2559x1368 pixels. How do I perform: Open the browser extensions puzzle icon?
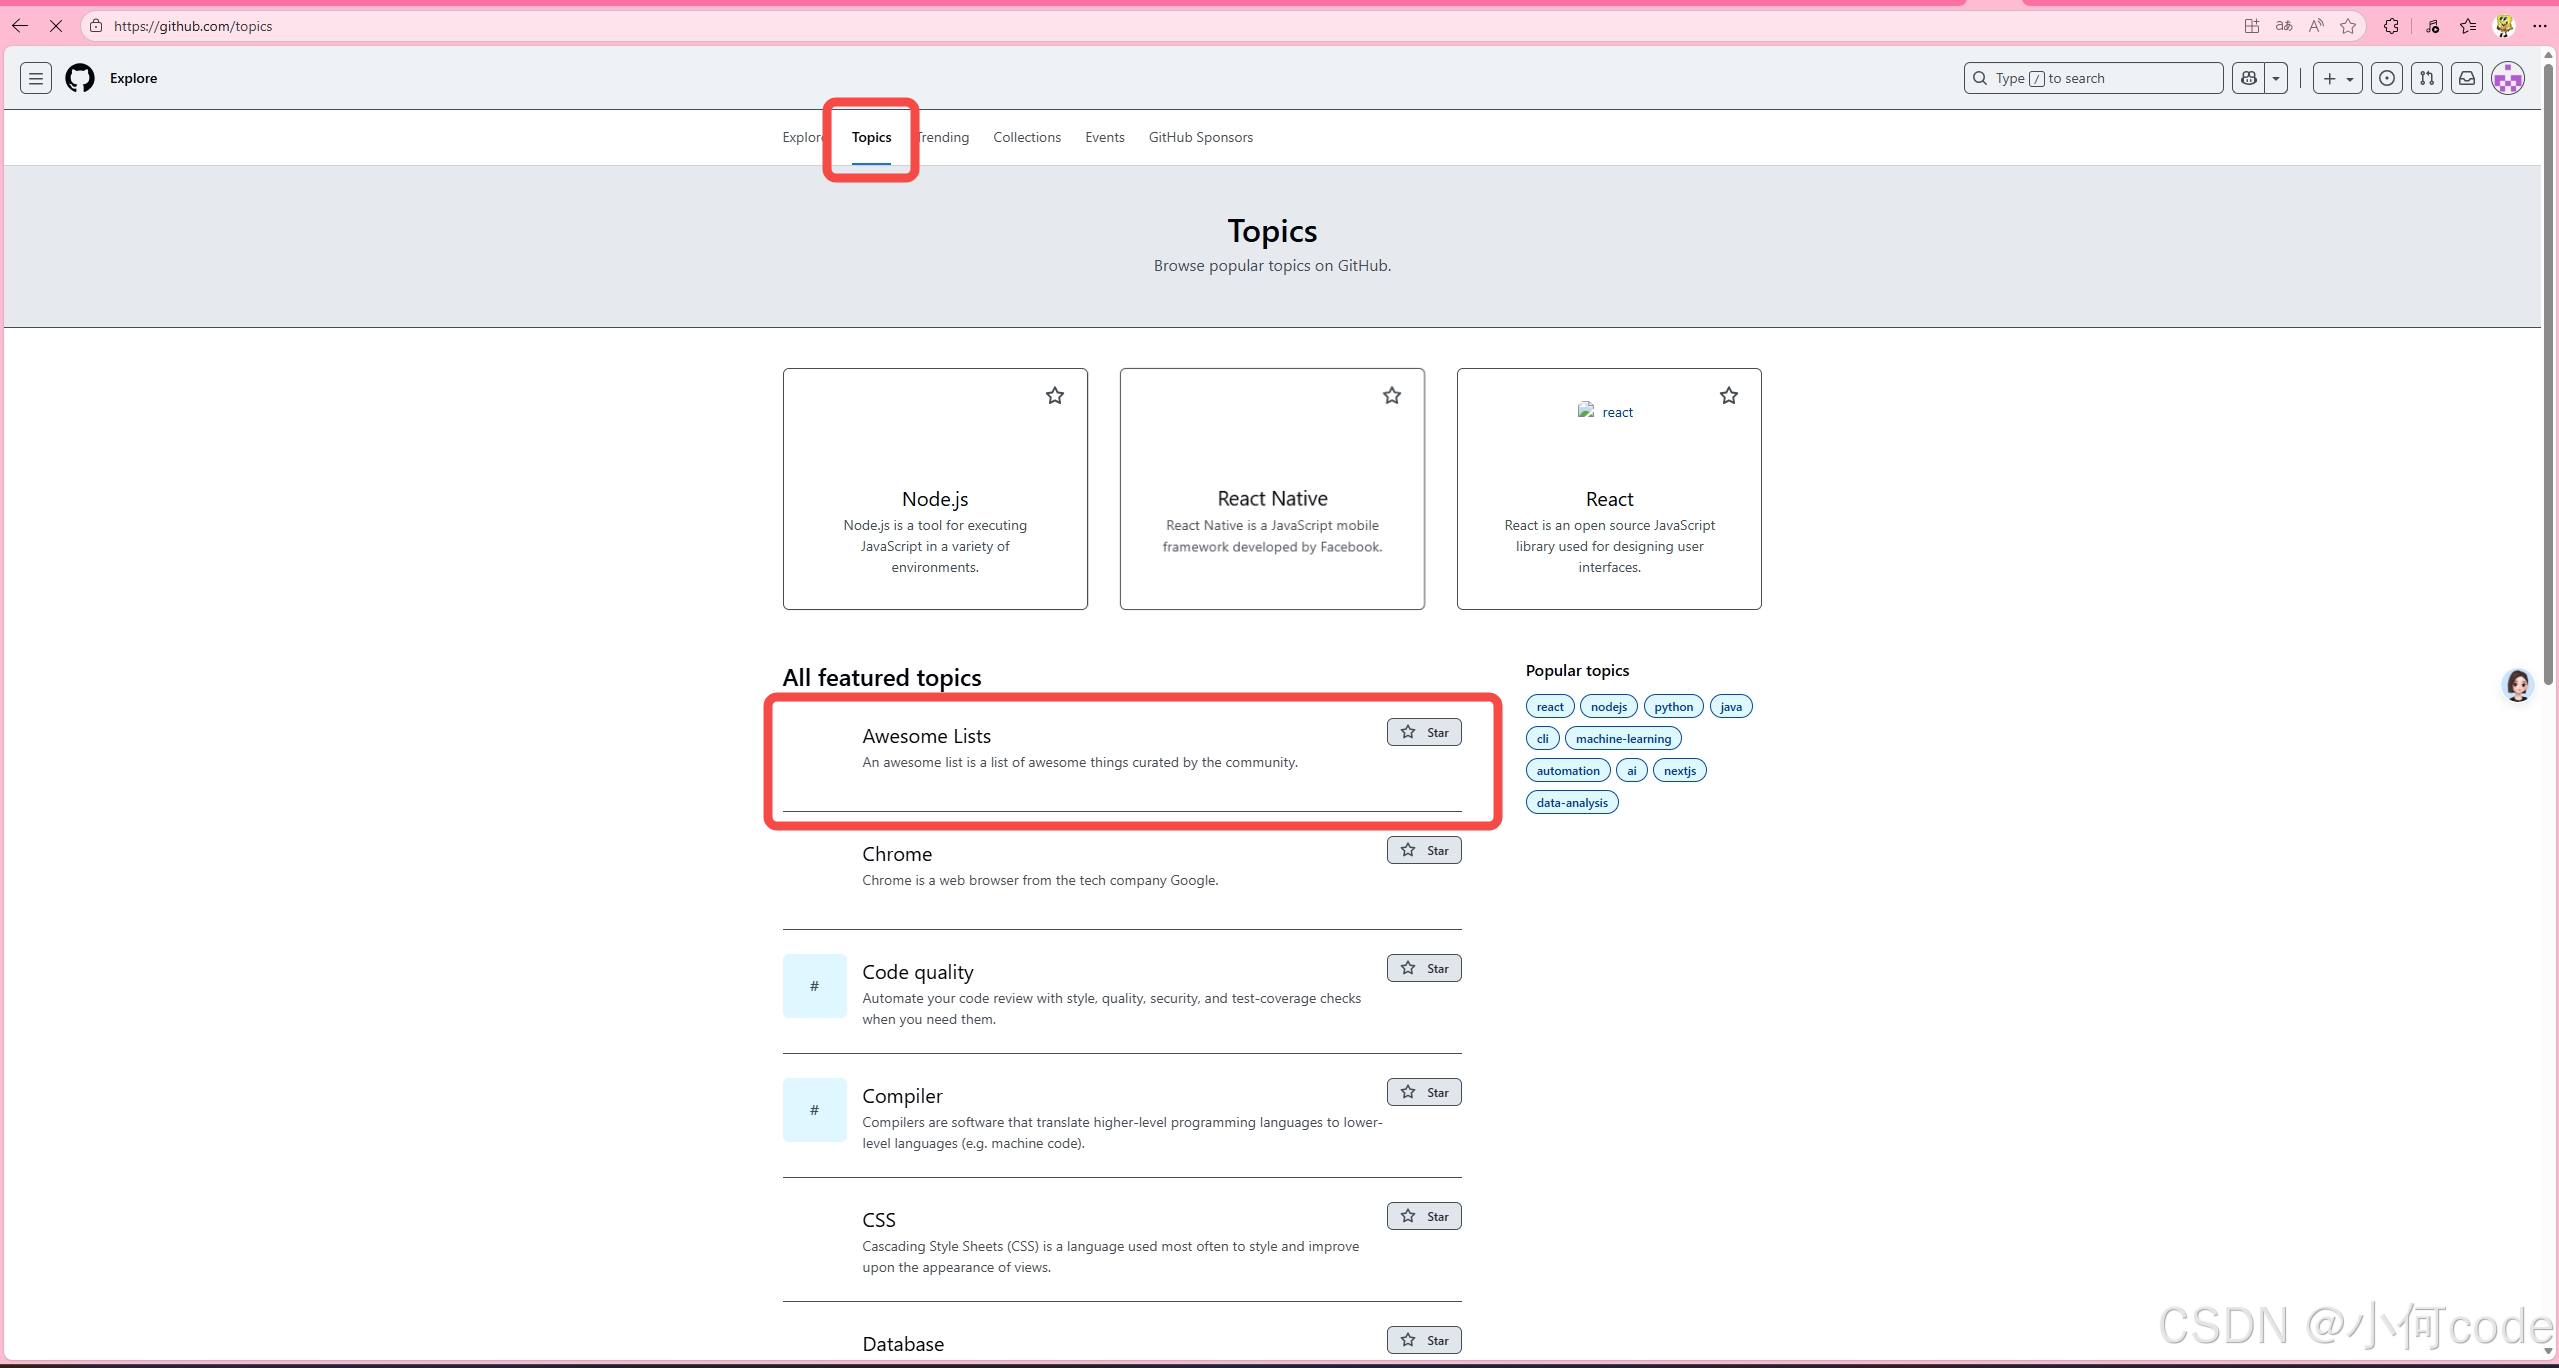tap(2391, 26)
